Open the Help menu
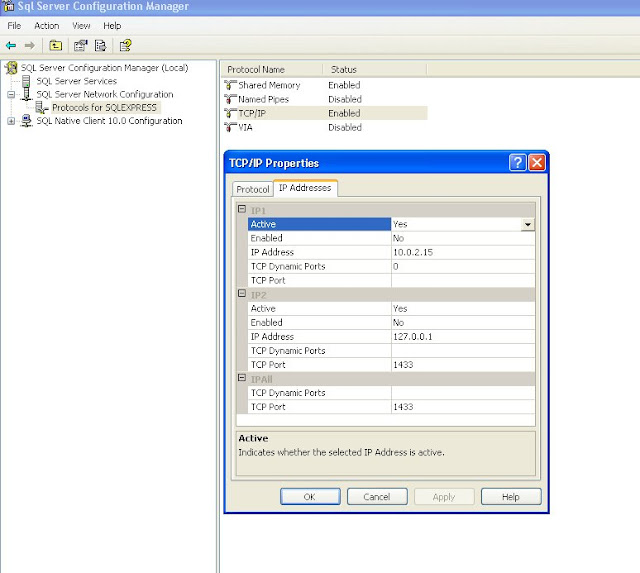The height and width of the screenshot is (573, 640). [112, 26]
